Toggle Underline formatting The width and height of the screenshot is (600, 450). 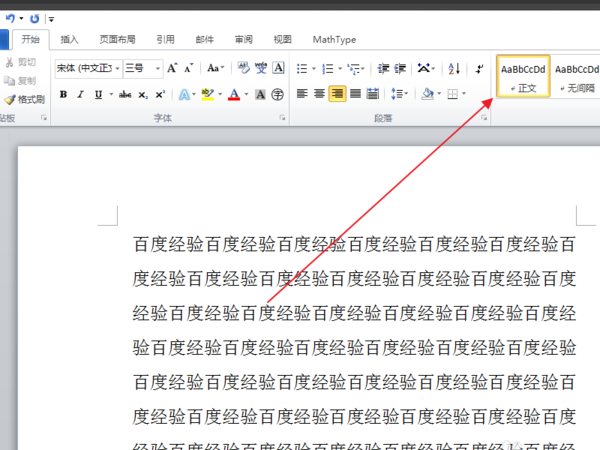pyautogui.click(x=98, y=94)
